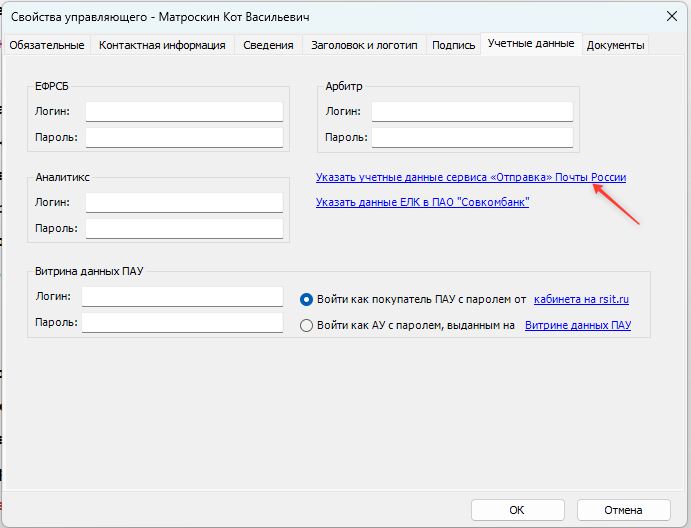Open the Контактная информация tab
Image resolution: width=691 pixels, height=528 pixels.
click(x=162, y=45)
